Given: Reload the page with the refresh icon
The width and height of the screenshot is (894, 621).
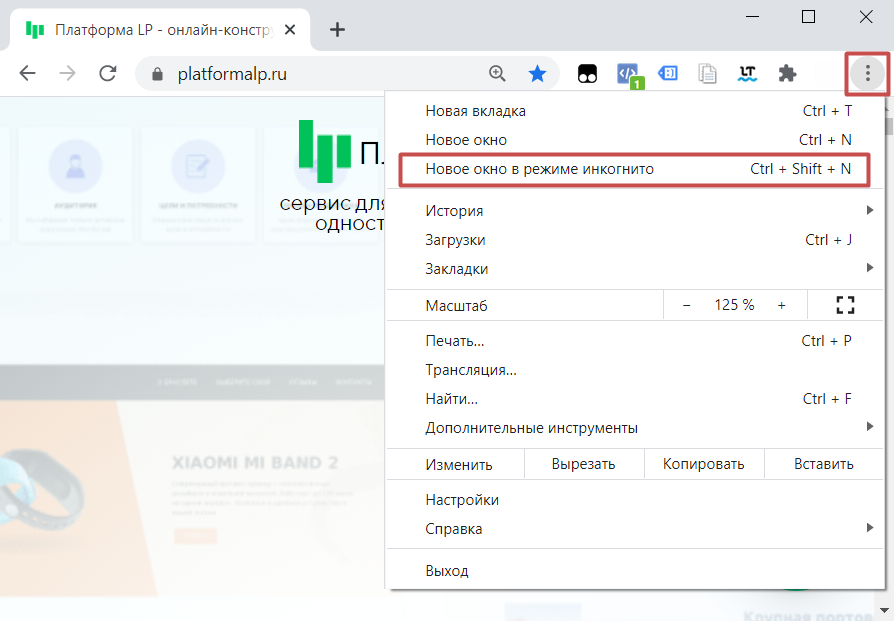Looking at the screenshot, I should coord(107,73).
